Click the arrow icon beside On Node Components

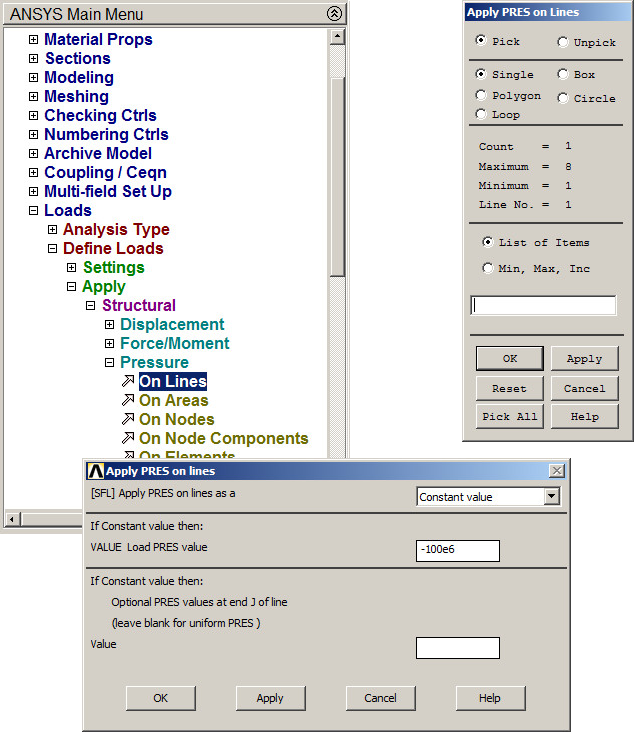127,438
